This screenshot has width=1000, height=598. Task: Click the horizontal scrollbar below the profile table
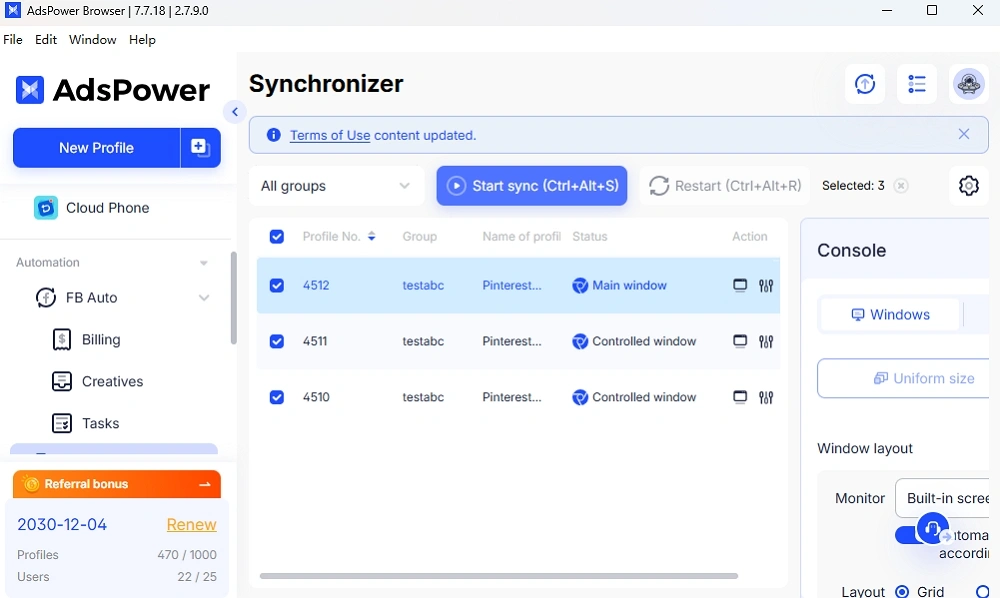click(498, 576)
